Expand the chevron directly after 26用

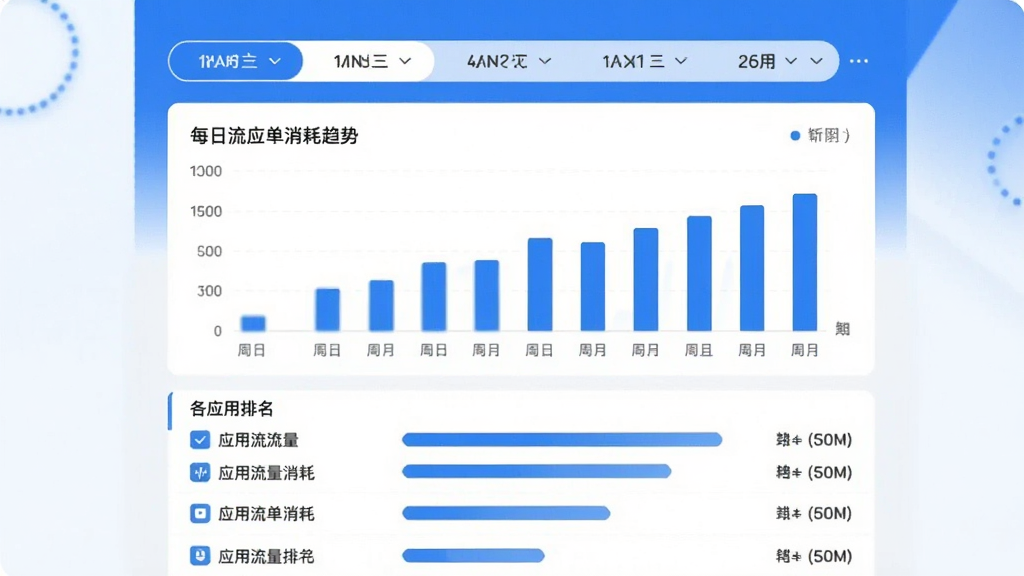pyautogui.click(x=791, y=61)
